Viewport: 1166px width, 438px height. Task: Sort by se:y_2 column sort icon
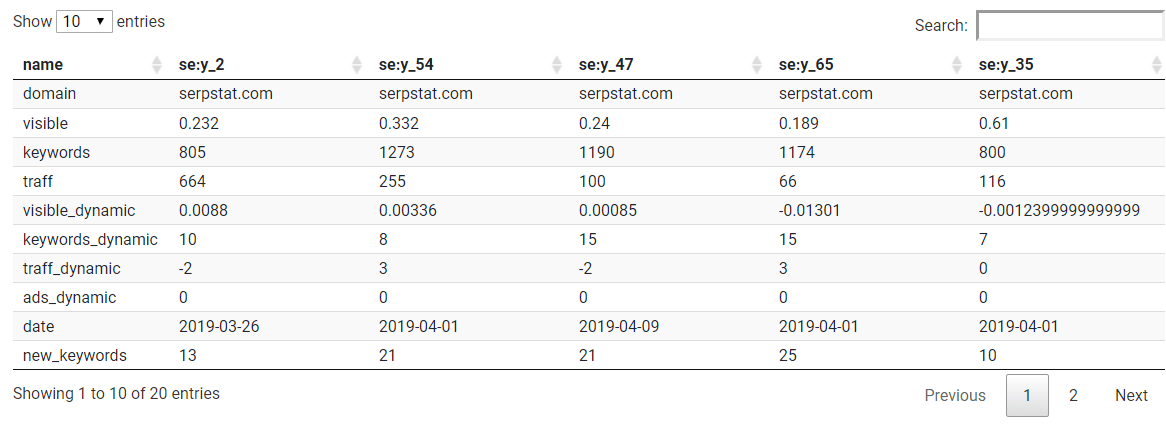pos(357,65)
